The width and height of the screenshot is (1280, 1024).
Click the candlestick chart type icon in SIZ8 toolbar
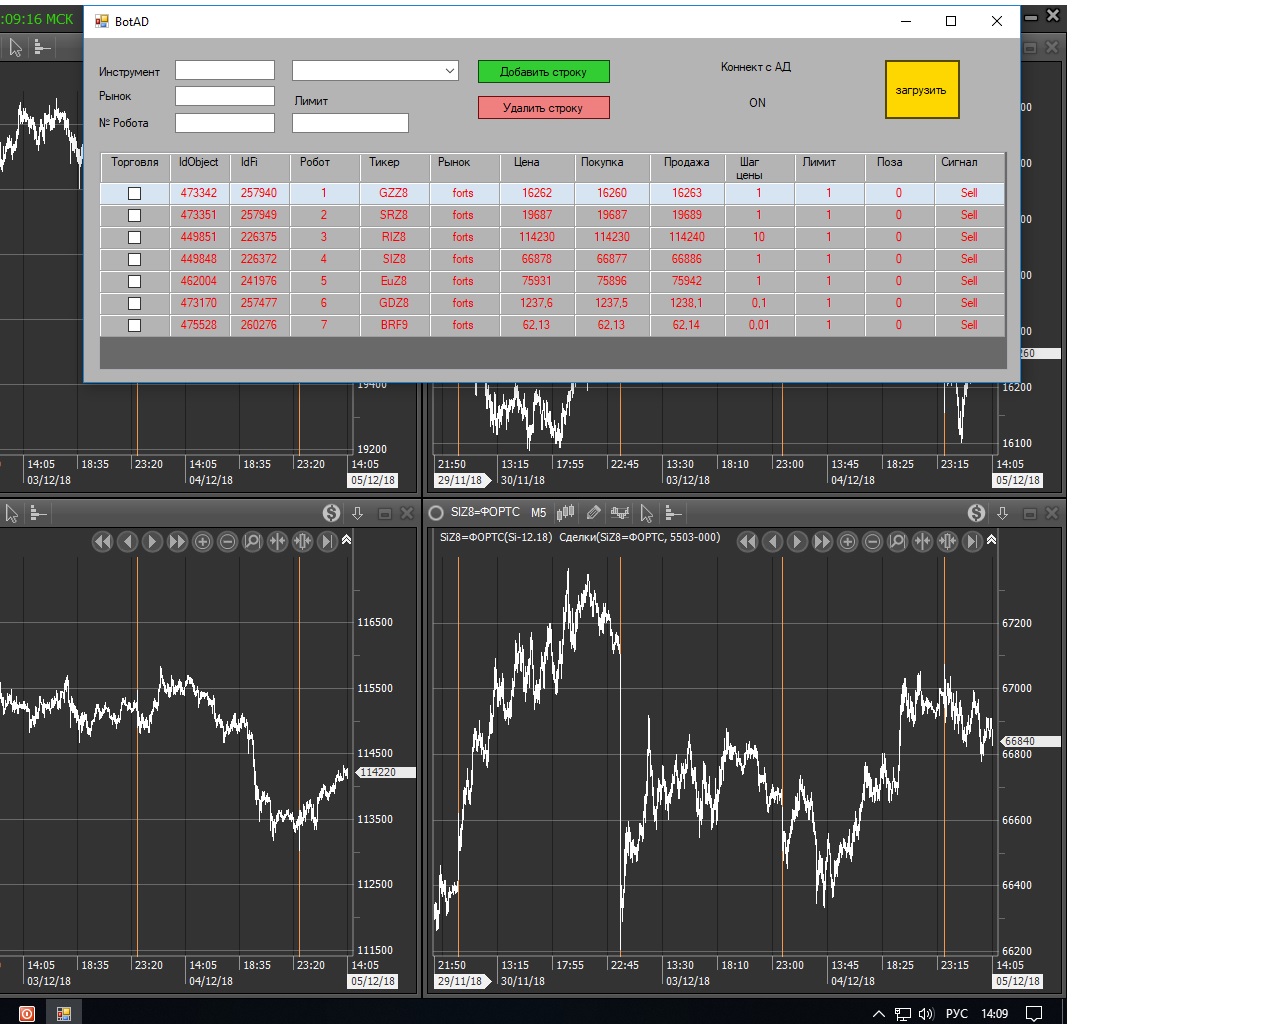pos(566,513)
